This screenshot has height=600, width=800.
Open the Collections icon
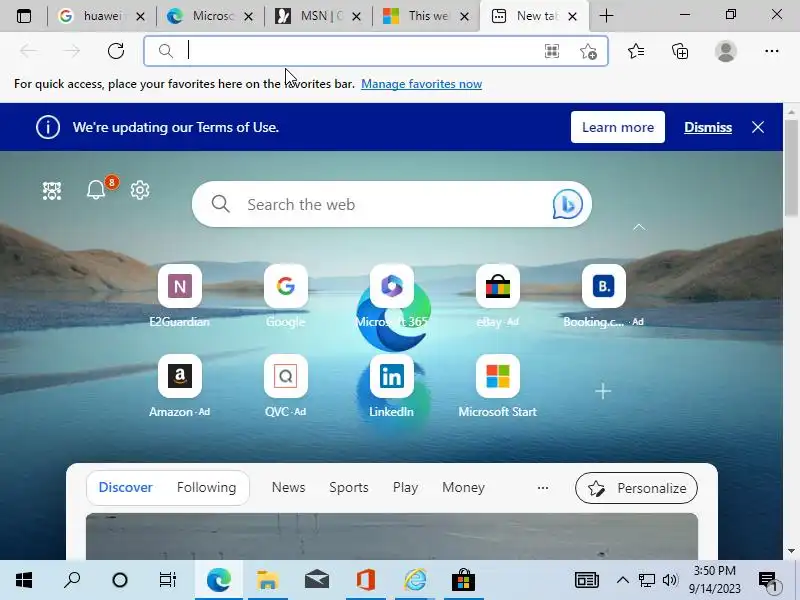(x=680, y=51)
